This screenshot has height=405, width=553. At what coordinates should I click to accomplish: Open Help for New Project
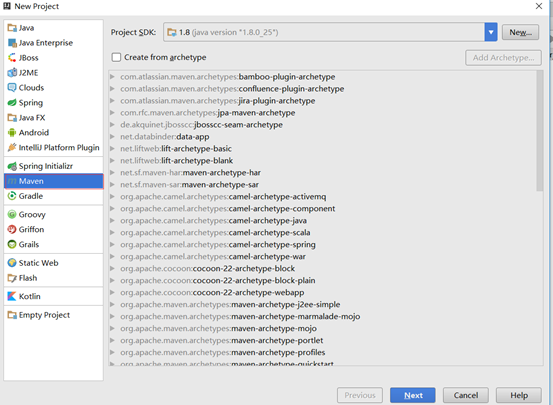(519, 395)
